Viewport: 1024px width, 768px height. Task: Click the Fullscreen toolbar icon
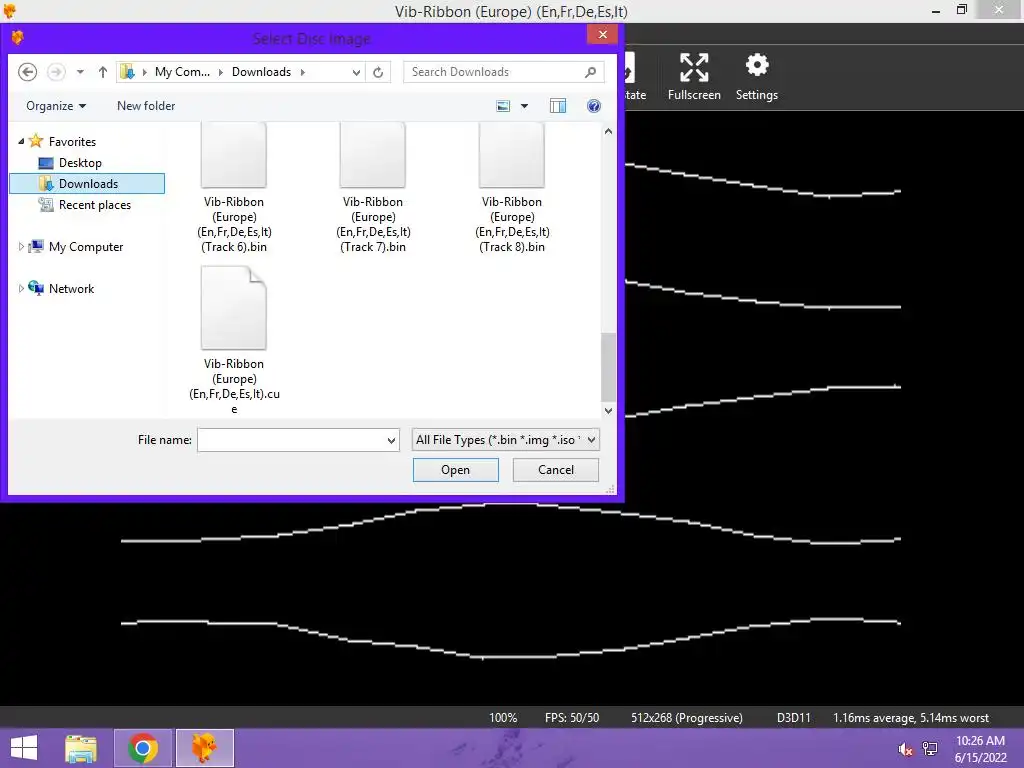[694, 67]
